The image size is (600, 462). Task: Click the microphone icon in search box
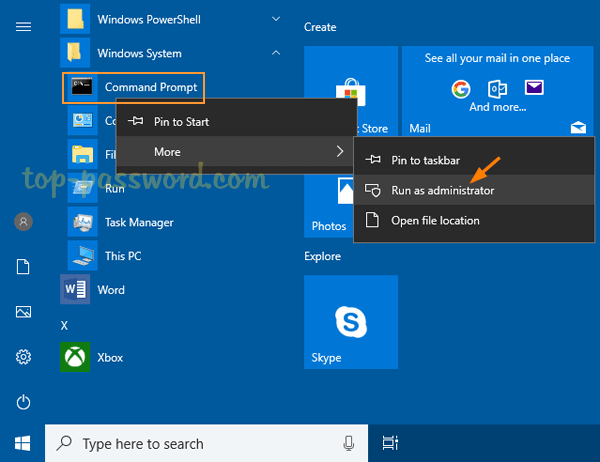[x=348, y=443]
